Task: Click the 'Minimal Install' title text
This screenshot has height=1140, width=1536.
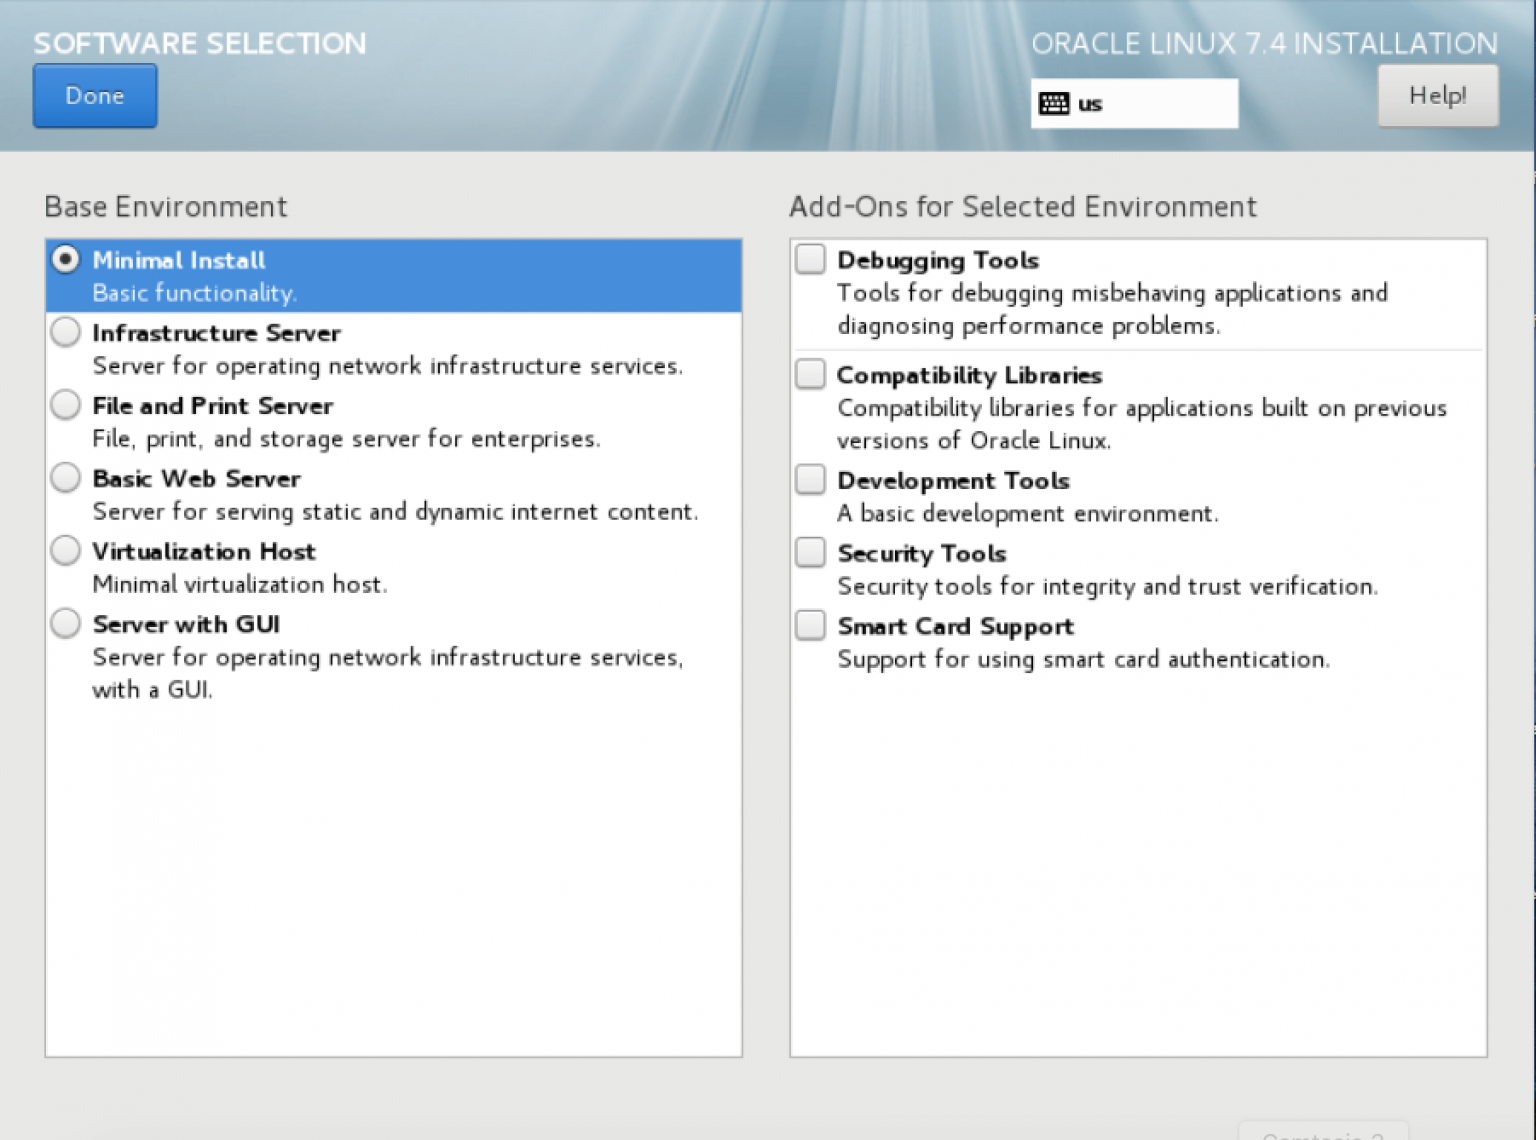Action: 179,260
